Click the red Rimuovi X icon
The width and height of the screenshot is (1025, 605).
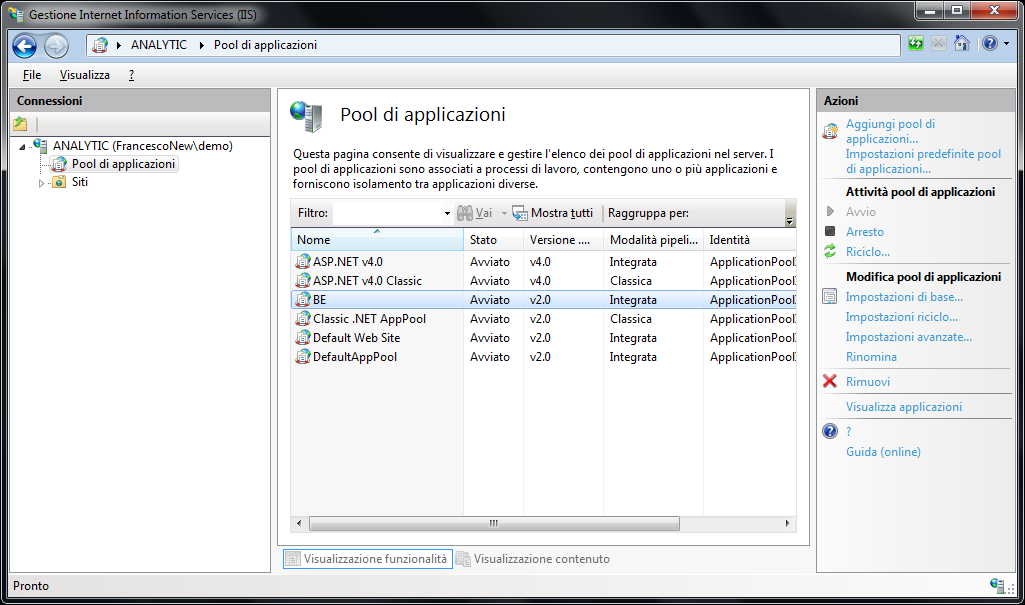829,382
